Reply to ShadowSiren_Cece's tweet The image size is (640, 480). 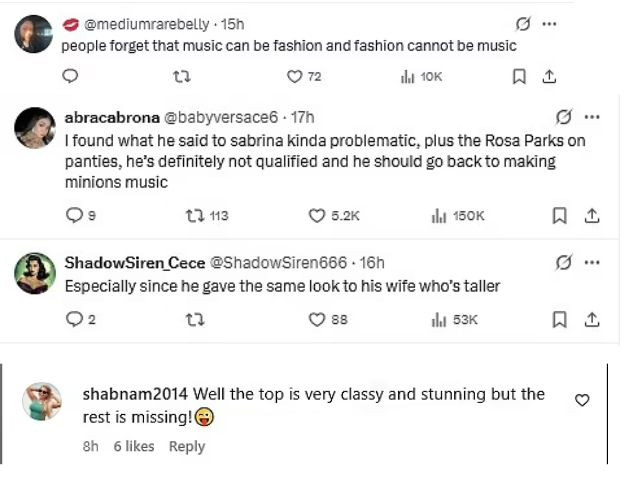coord(72,319)
